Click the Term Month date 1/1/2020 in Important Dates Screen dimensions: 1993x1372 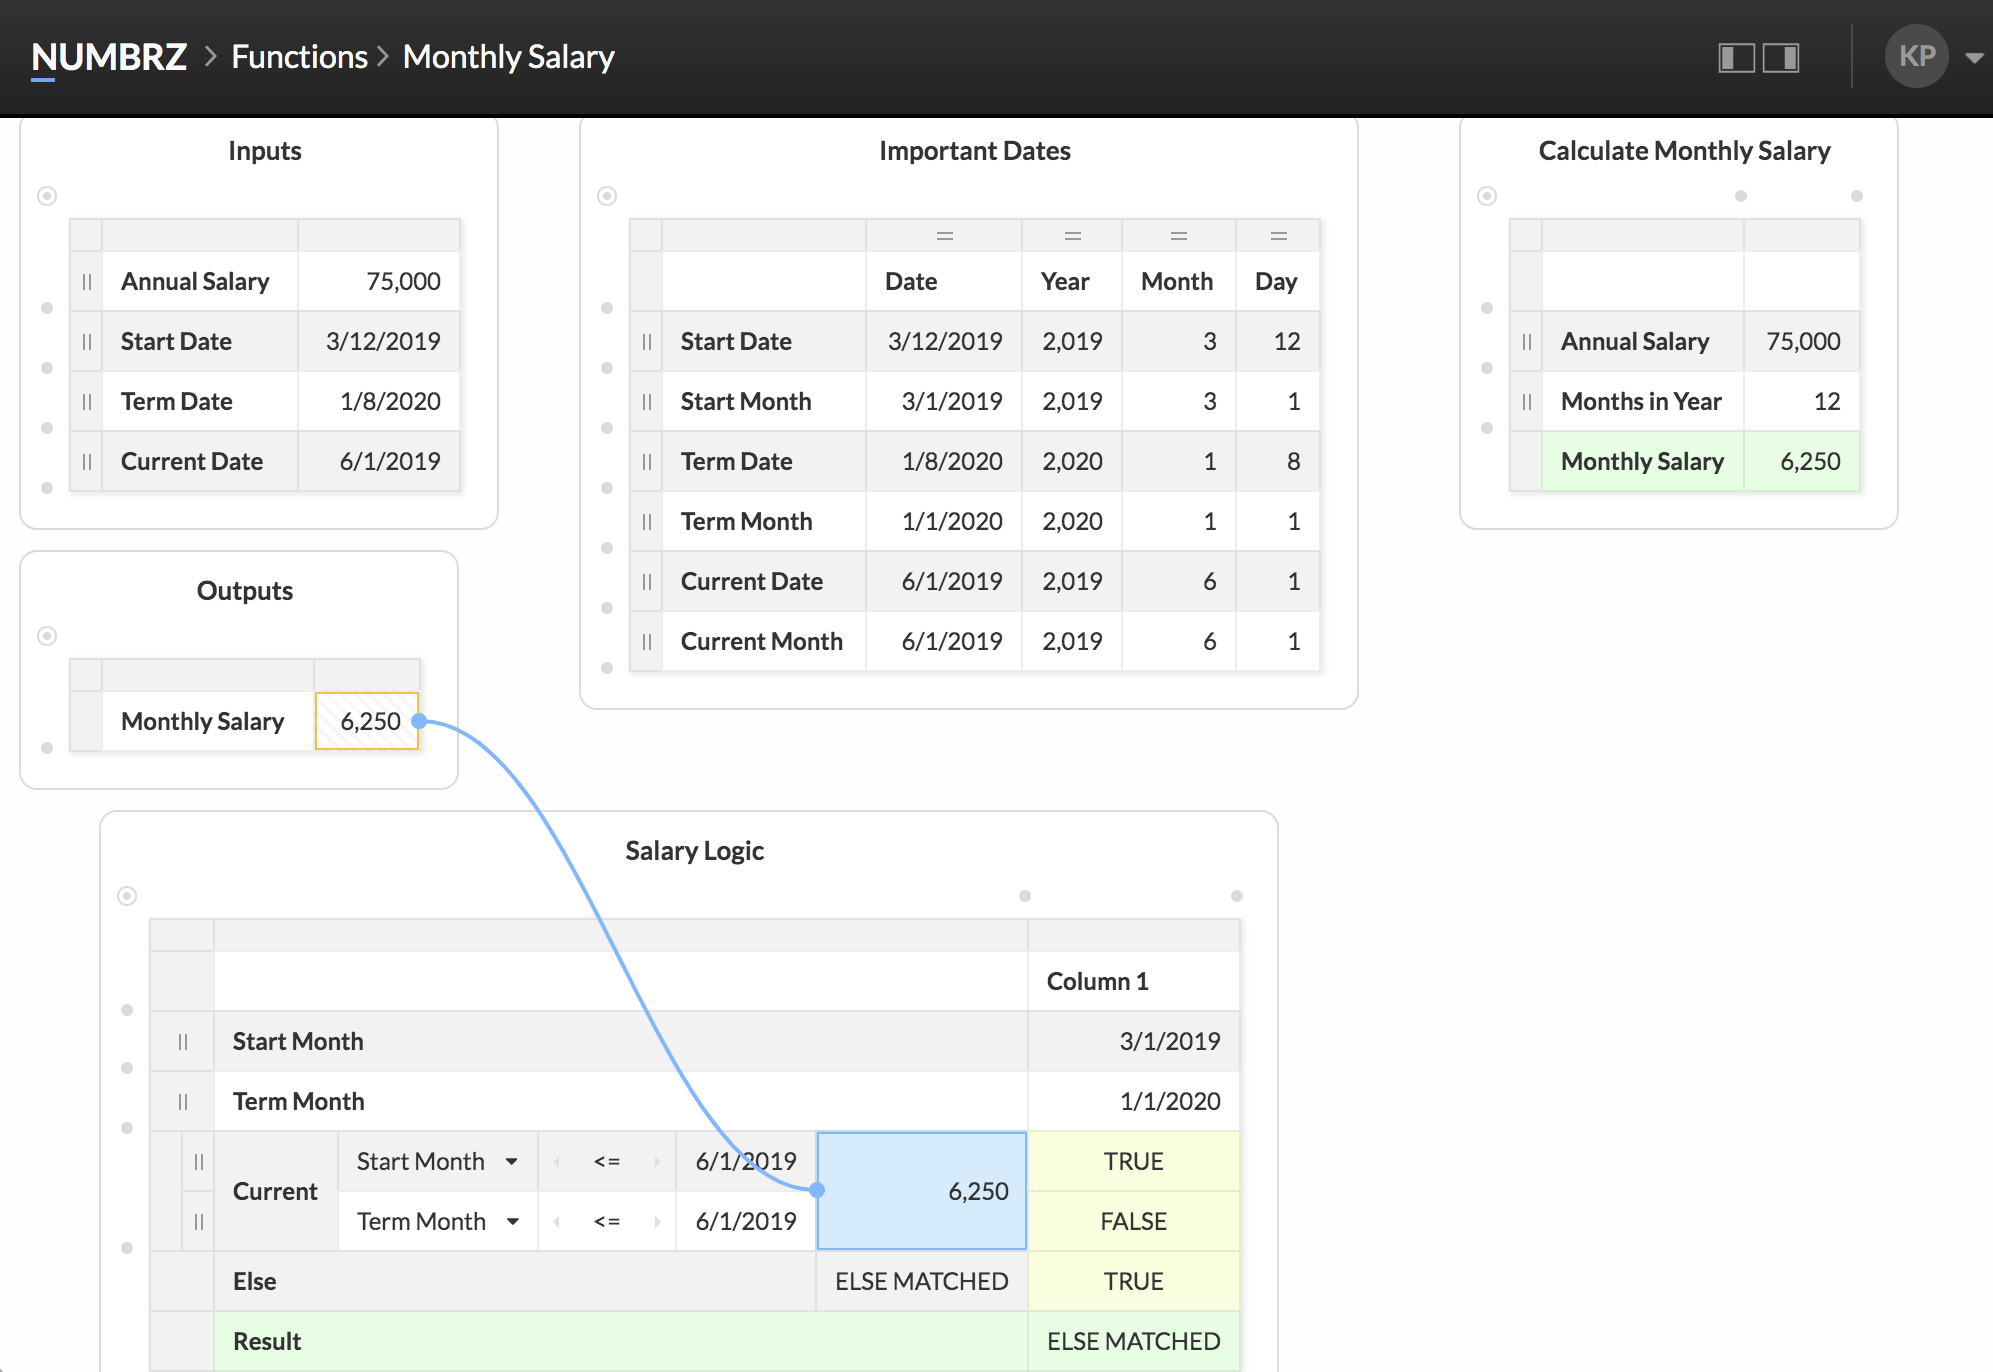coord(944,521)
